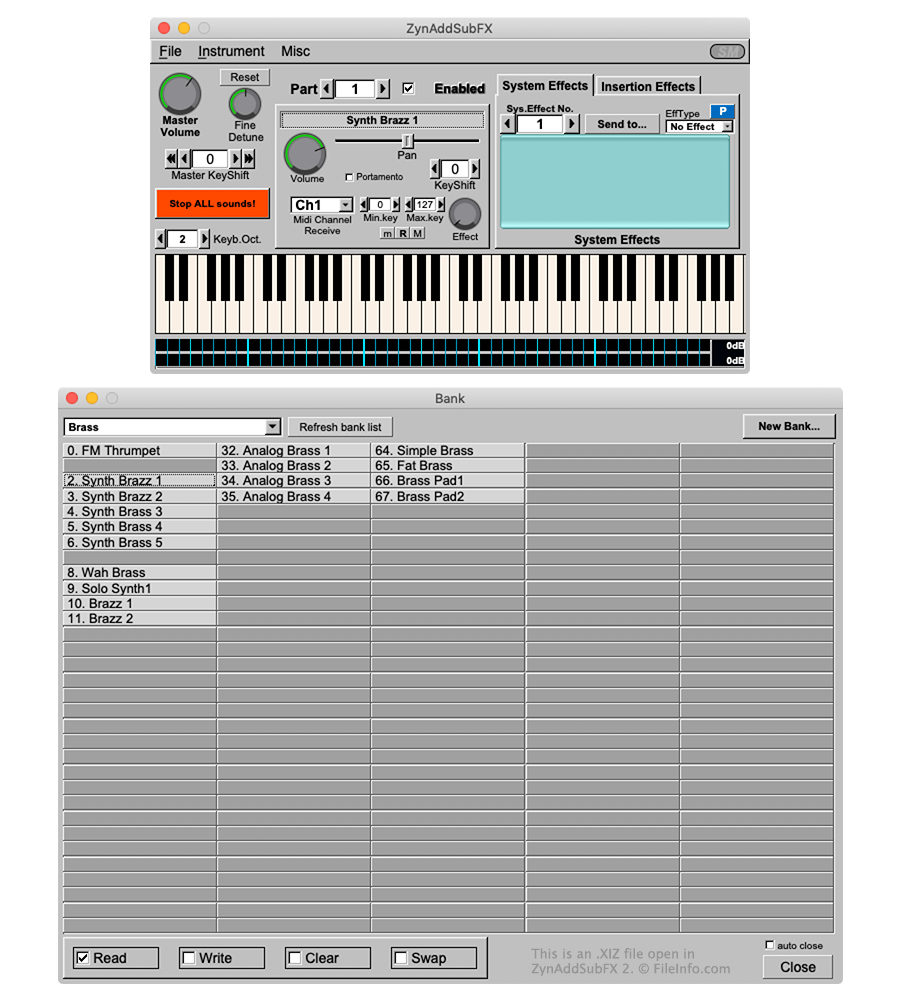
Task: Select previous Sys.Effect No.
Action: tap(508, 124)
